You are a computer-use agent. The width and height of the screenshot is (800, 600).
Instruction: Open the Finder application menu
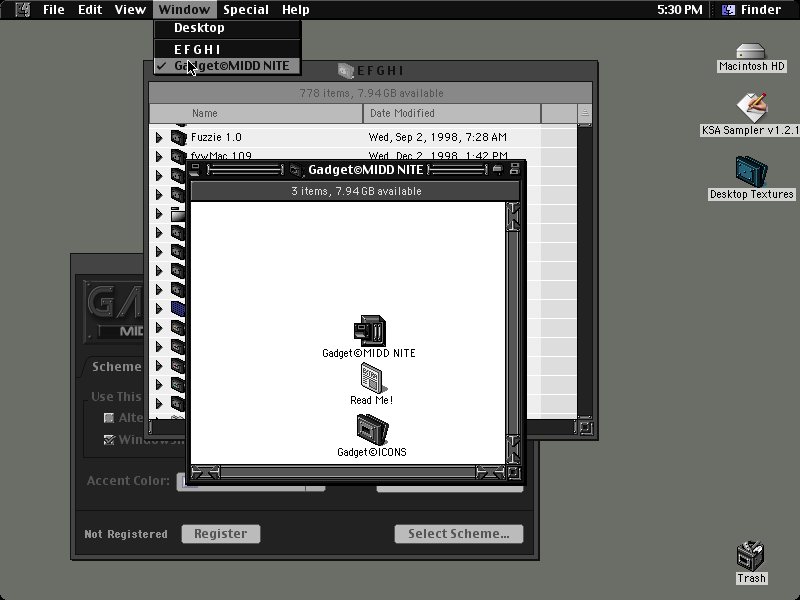[x=753, y=10]
